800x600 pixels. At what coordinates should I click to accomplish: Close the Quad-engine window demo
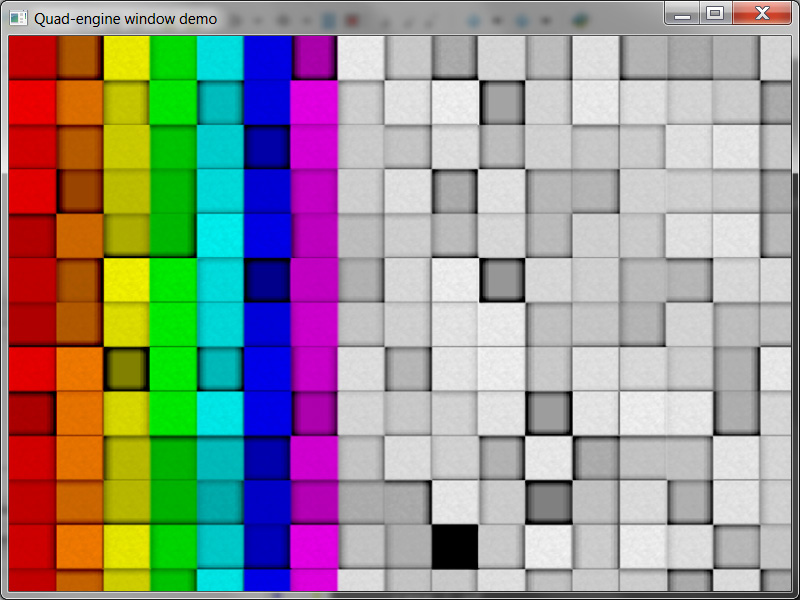(762, 14)
